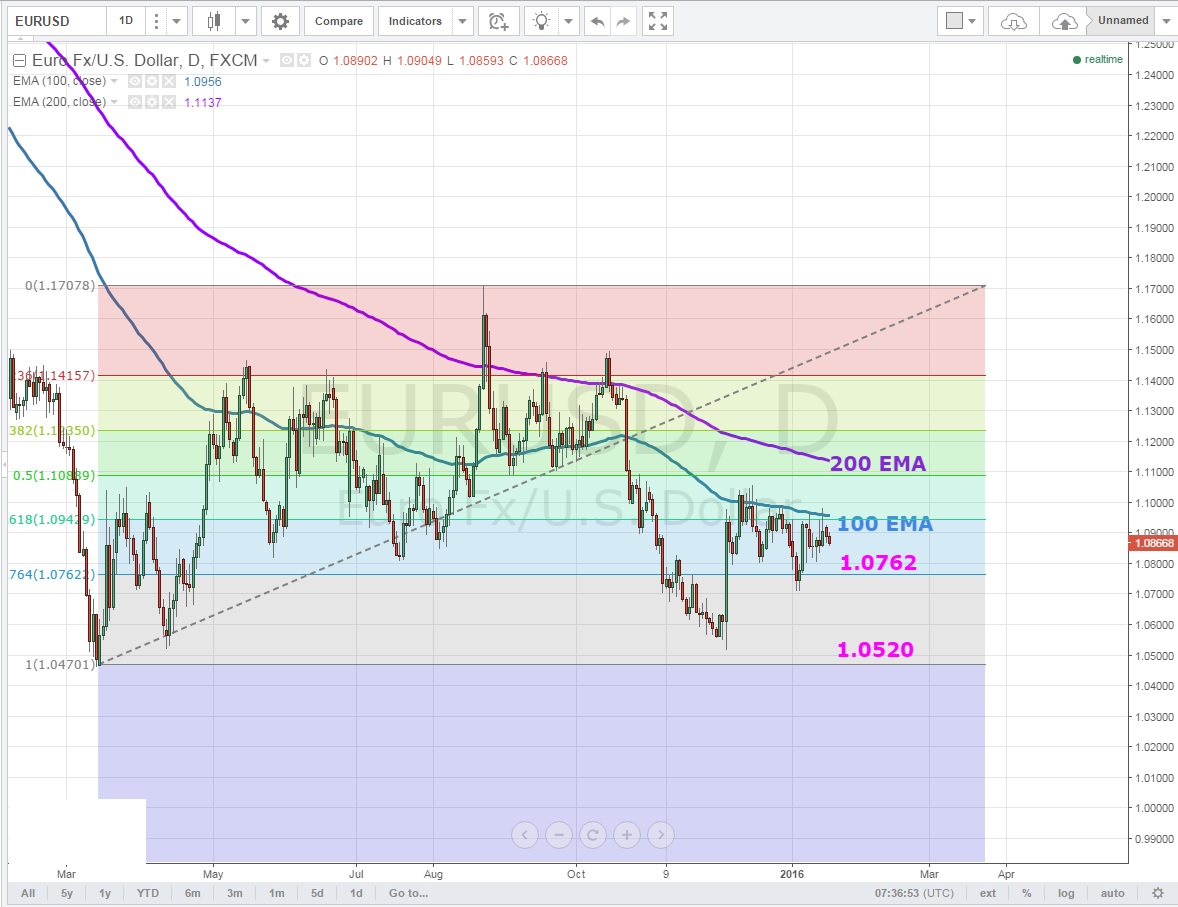
Task: Enable percent scale with % button
Action: 1026,893
